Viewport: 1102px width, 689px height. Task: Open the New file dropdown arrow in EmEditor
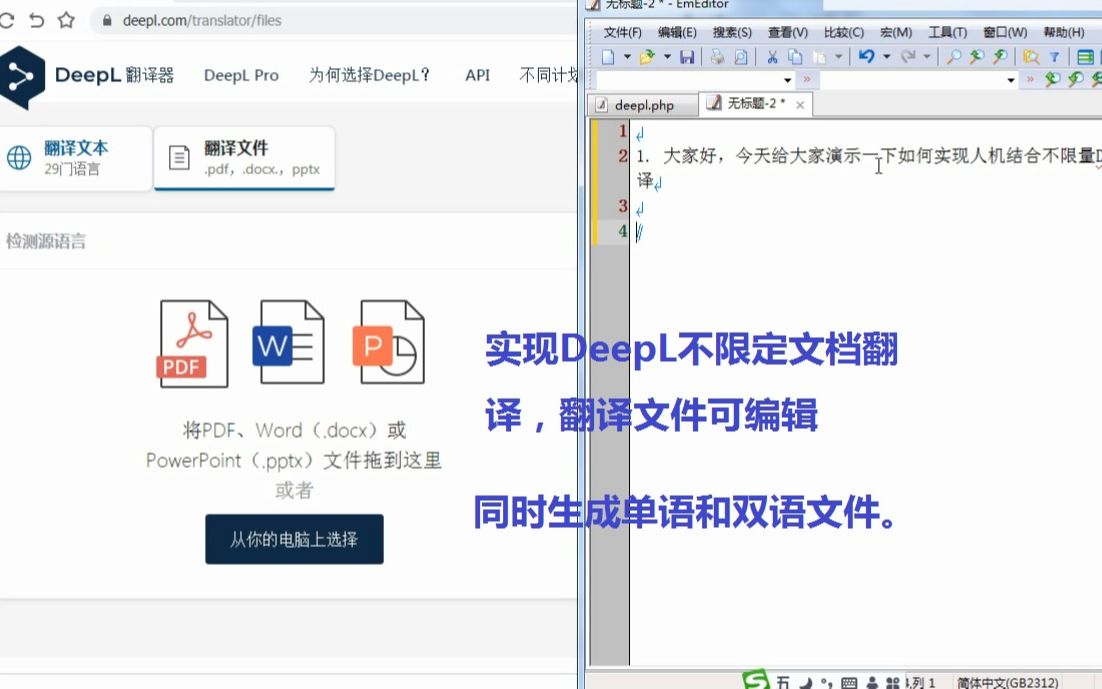pos(627,57)
